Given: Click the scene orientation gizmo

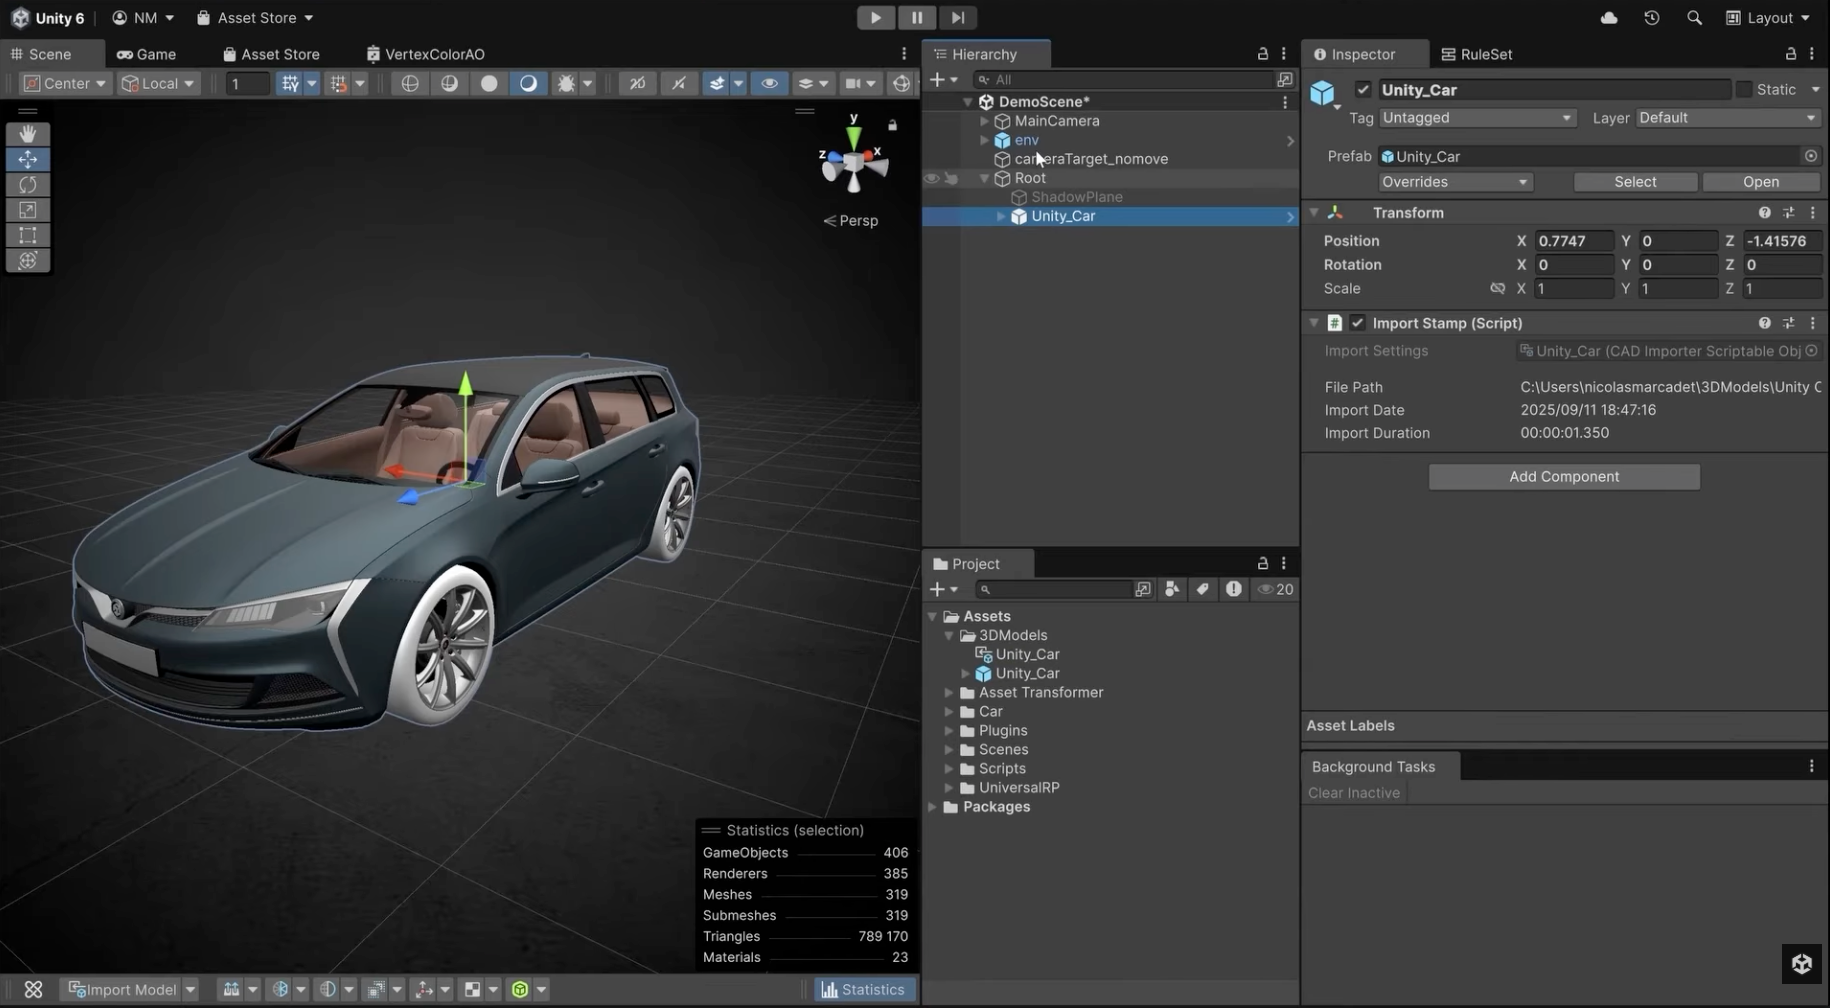Looking at the screenshot, I should (853, 162).
